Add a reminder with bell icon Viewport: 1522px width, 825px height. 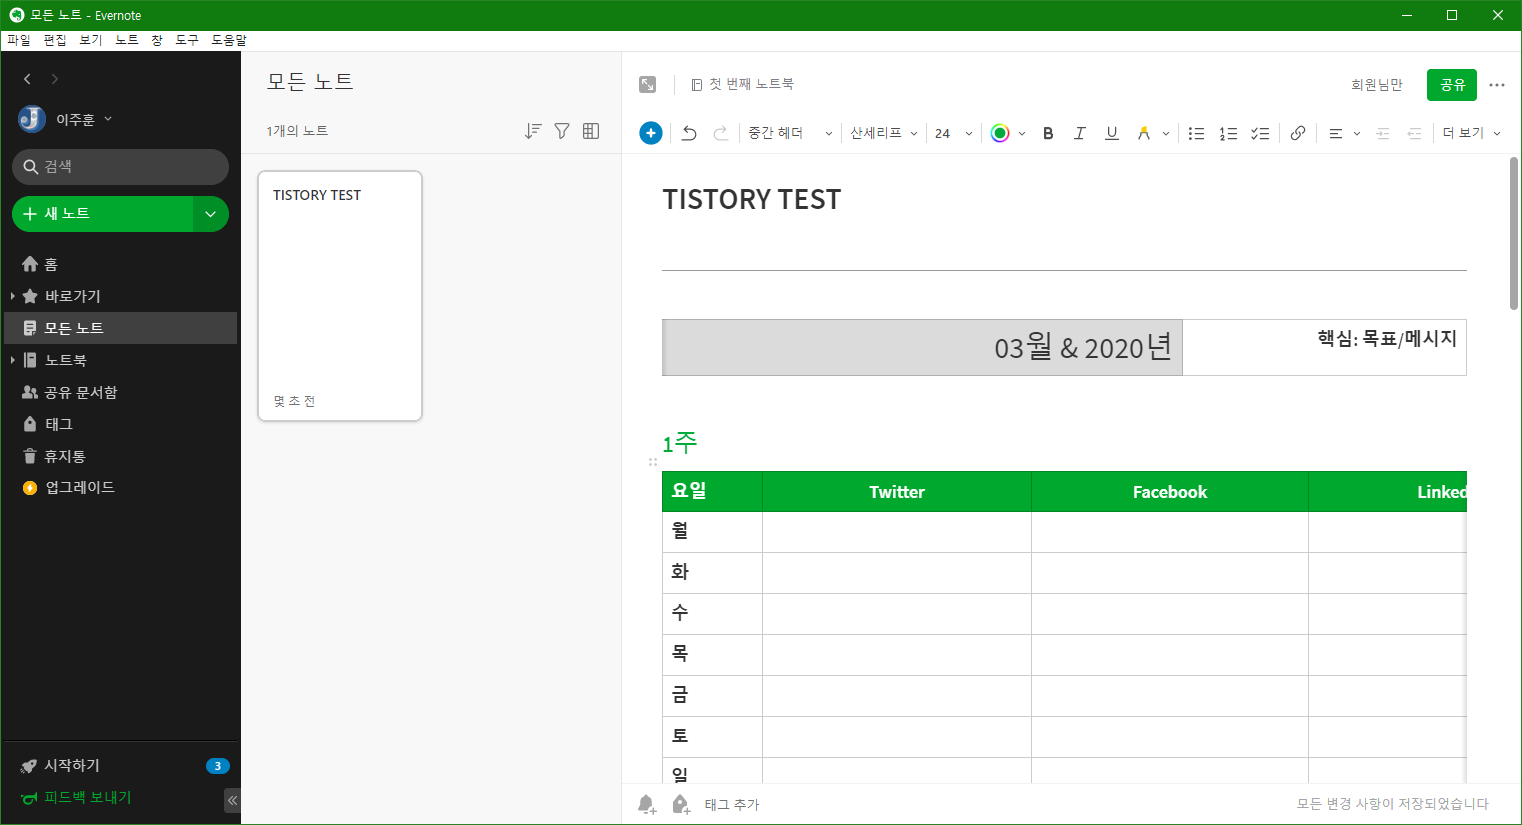pyautogui.click(x=647, y=804)
